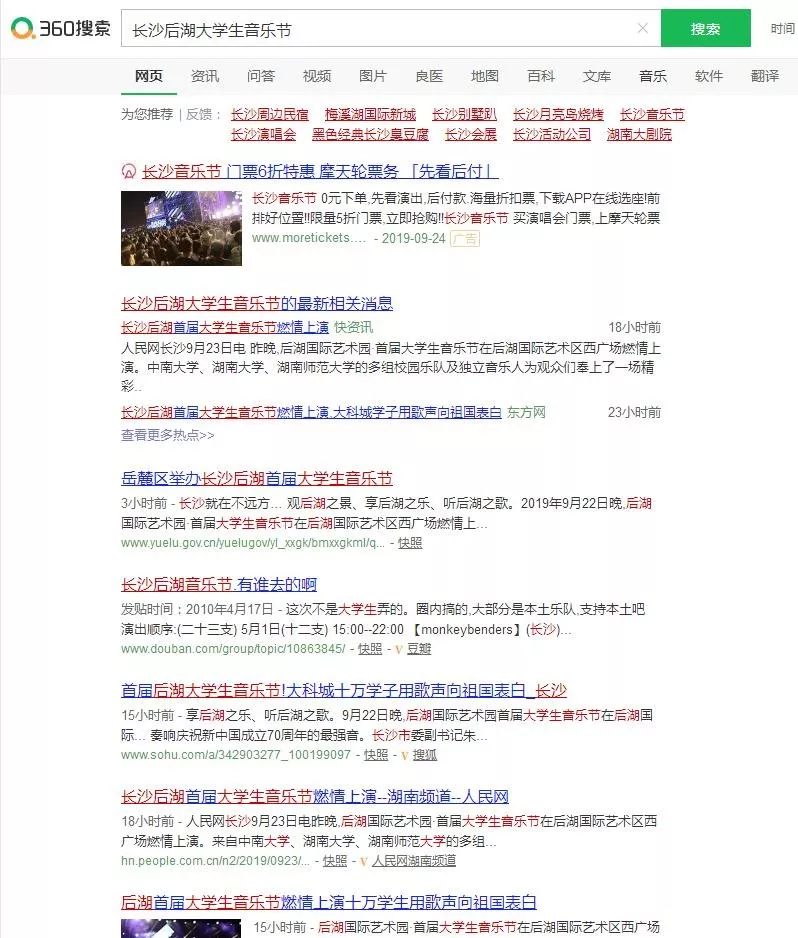Click the V verified icon beside 人民网湖南频道
Viewport: 798px width, 938px height.
click(x=364, y=861)
